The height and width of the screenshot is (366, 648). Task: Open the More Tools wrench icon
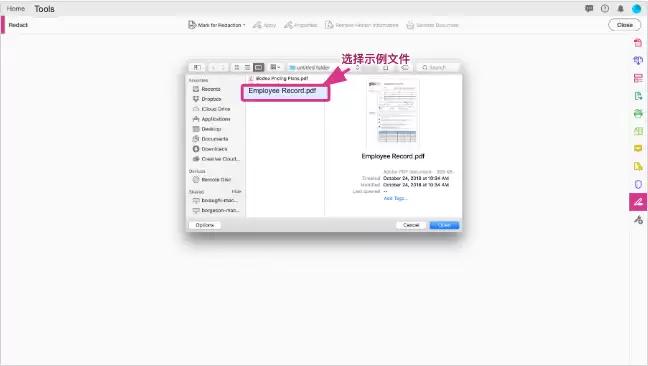(x=638, y=220)
